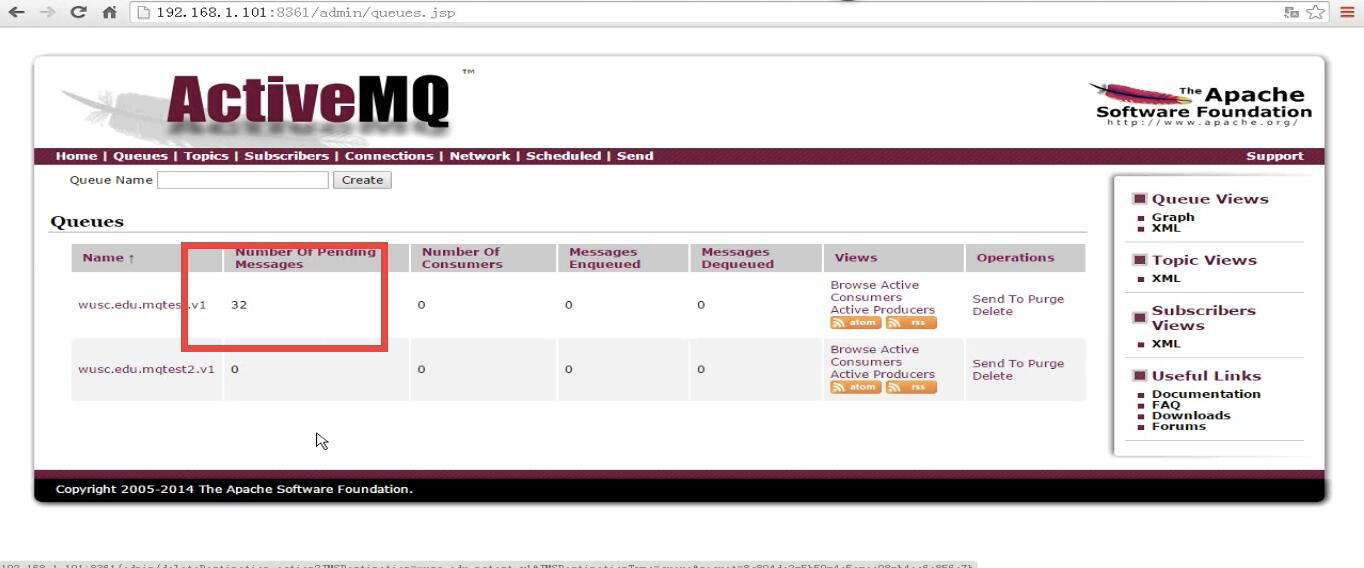Viewport: 1364px width, 568px height.
Task: Open atom feed for wusc.edu.mqtest2.v1
Action: click(856, 388)
